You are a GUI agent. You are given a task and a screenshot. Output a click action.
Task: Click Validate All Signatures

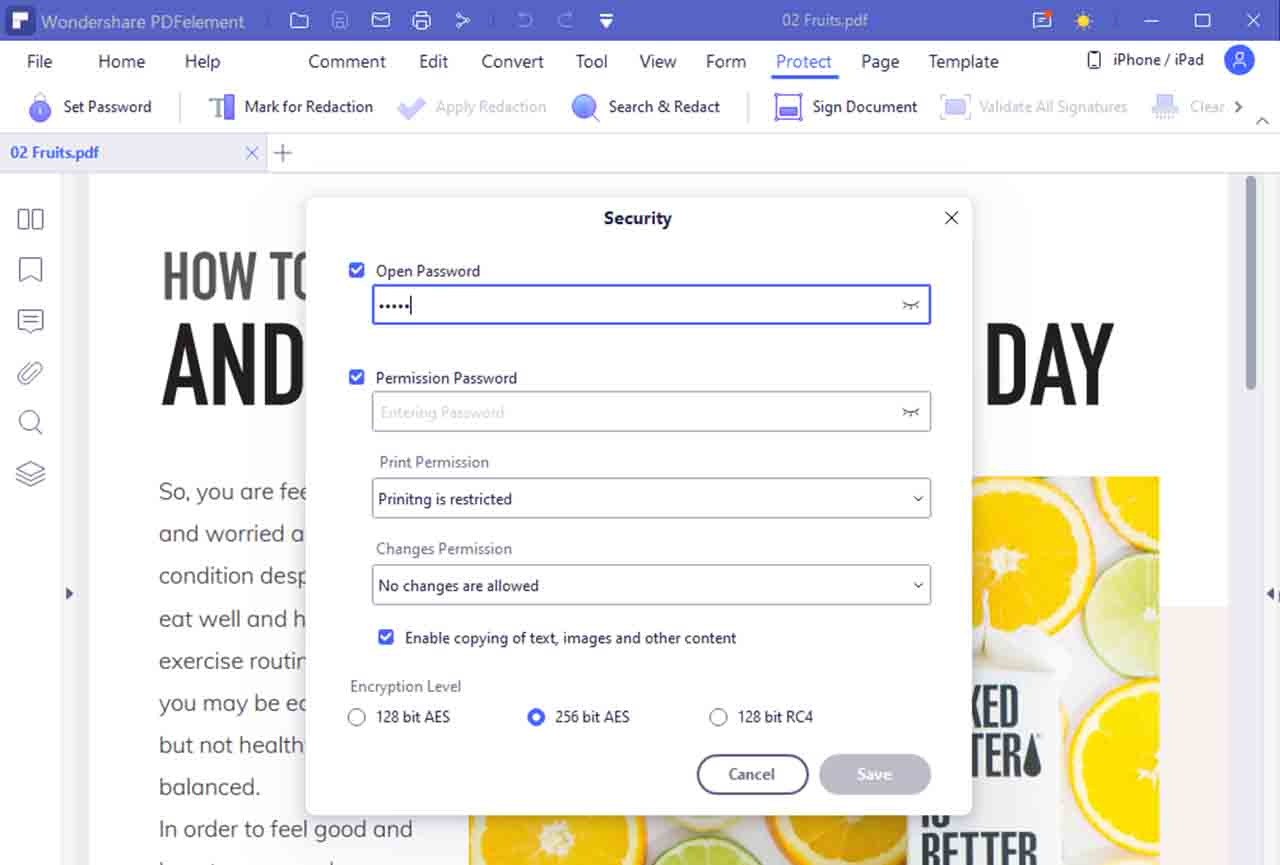pos(1034,107)
